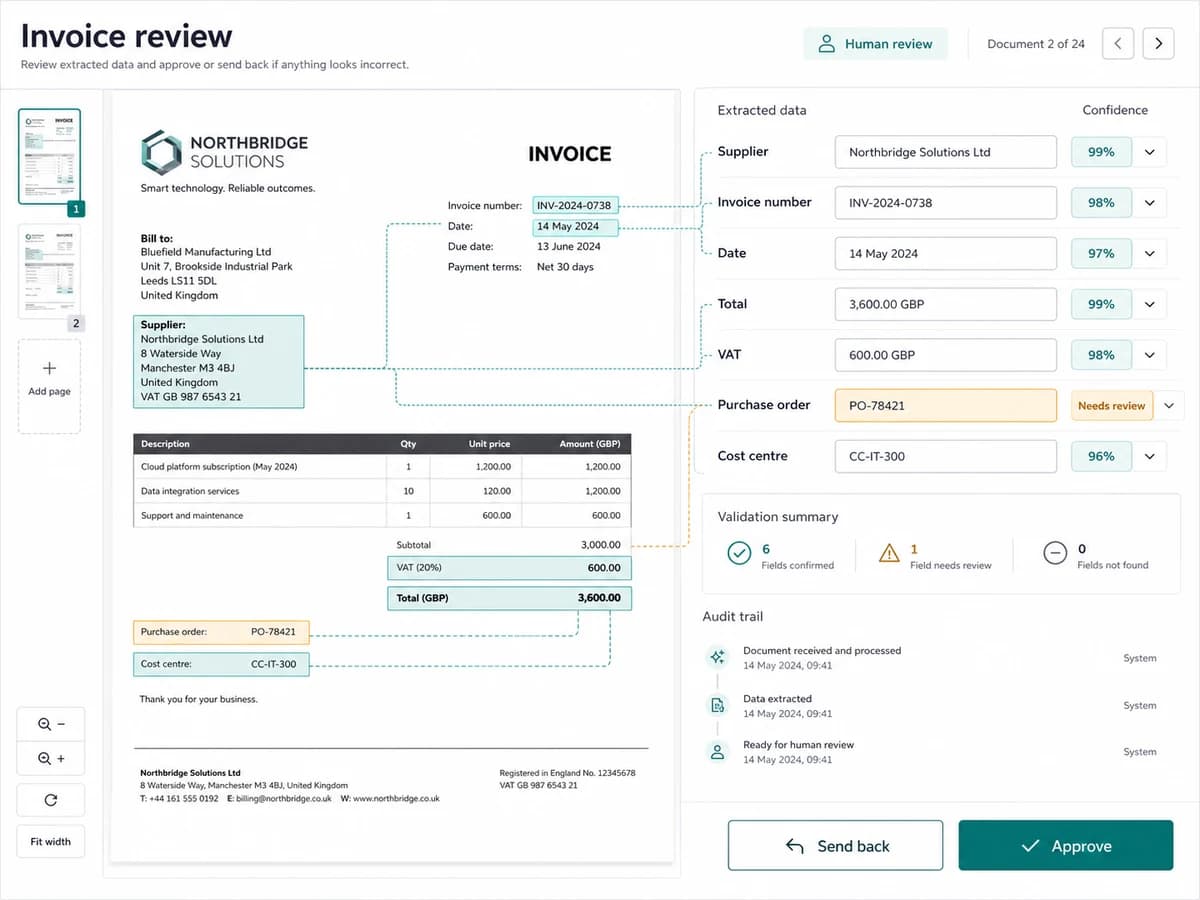
Task: Go to the previous document arrow
Action: (1118, 44)
